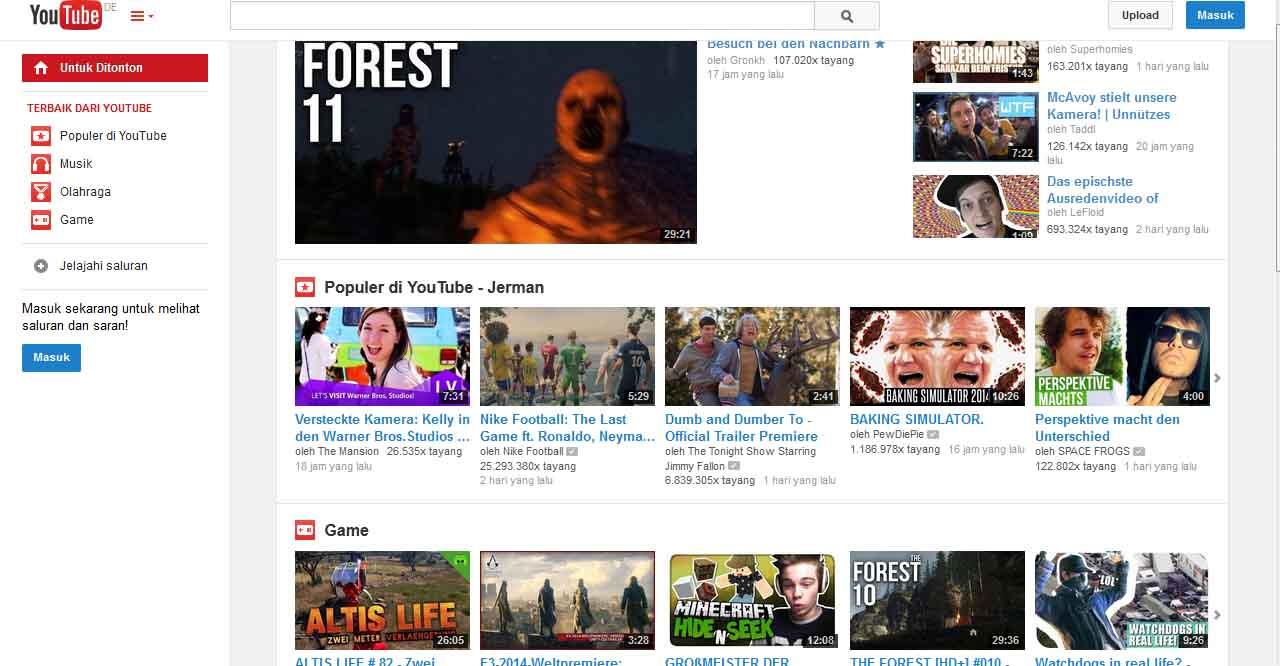Open the home icon in Untuk Ditonton

(41, 68)
